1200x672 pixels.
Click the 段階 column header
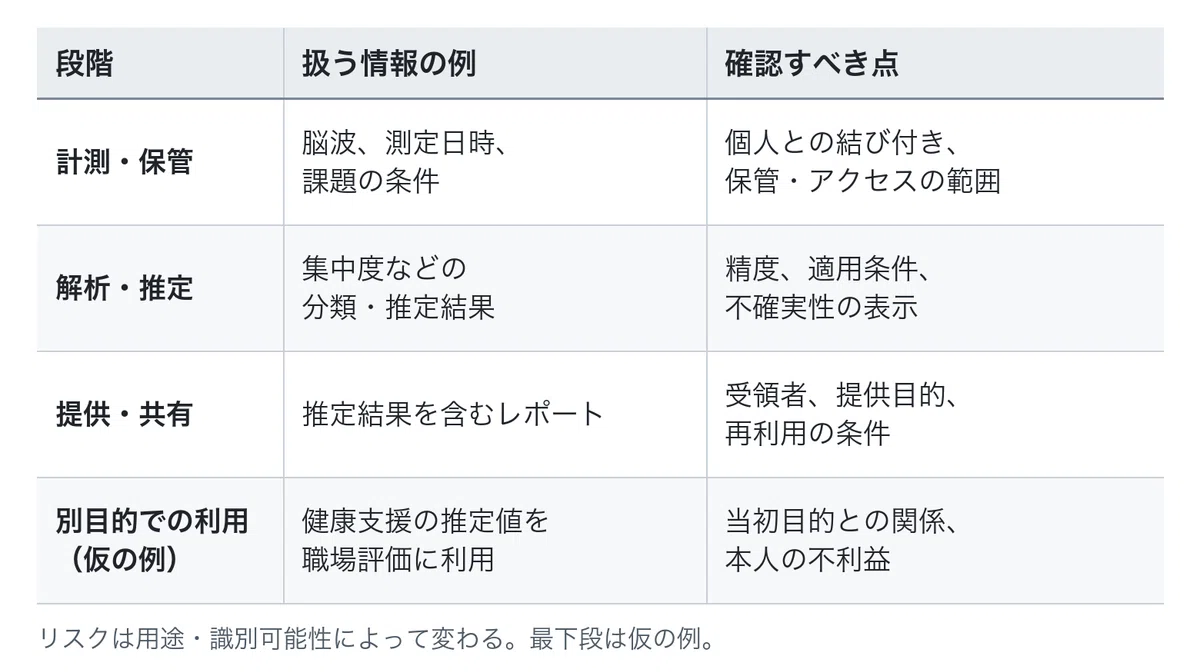85,63
